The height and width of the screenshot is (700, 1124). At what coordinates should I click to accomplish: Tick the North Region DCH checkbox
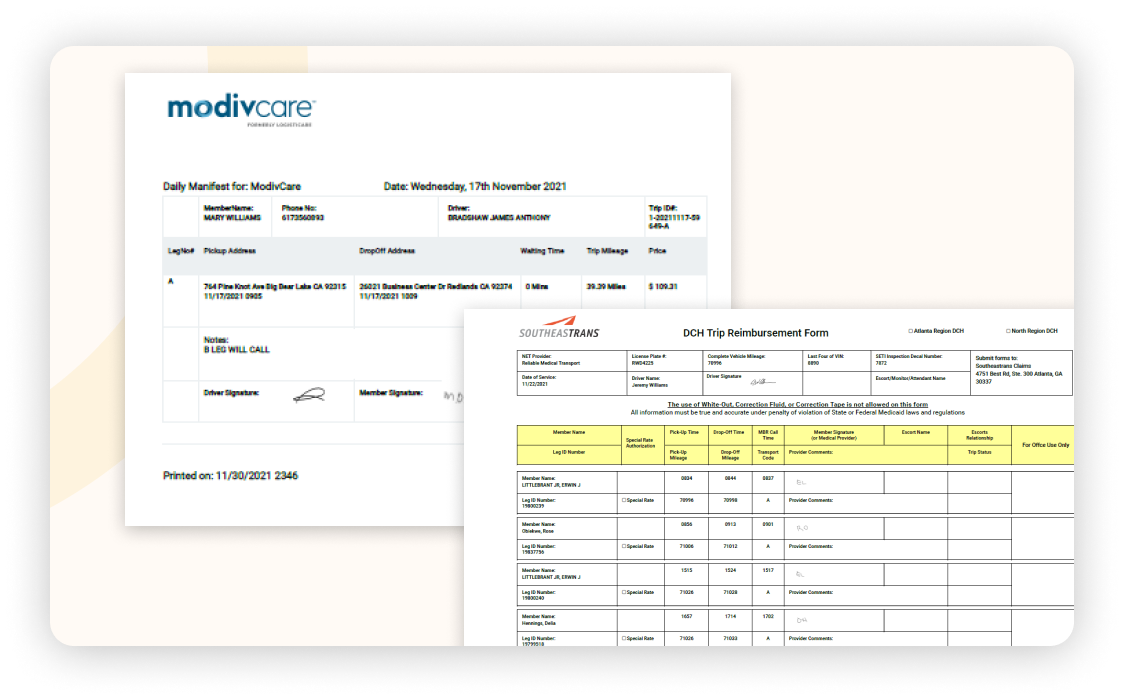click(x=1008, y=331)
